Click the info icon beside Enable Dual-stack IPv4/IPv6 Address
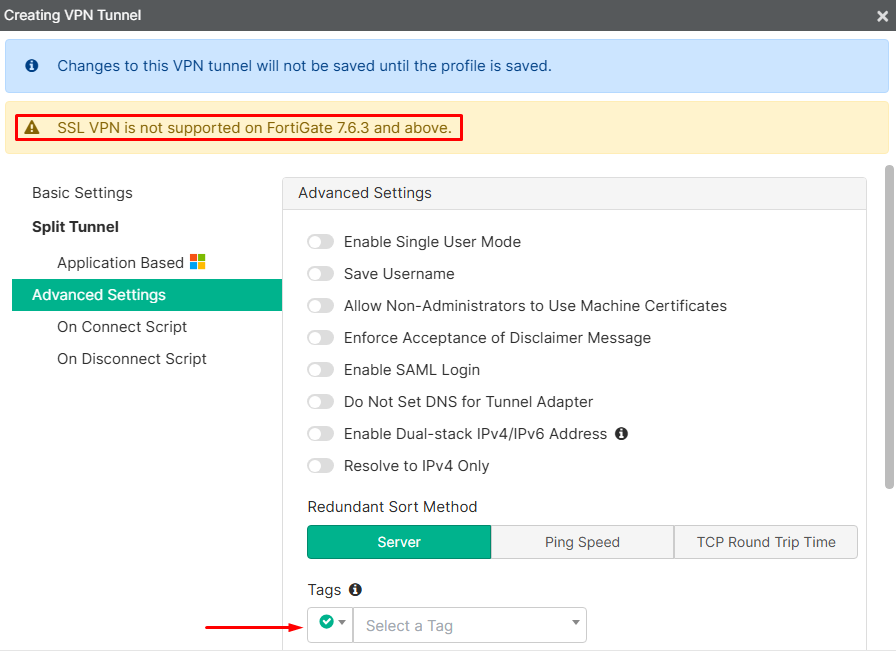The width and height of the screenshot is (896, 658). (621, 434)
